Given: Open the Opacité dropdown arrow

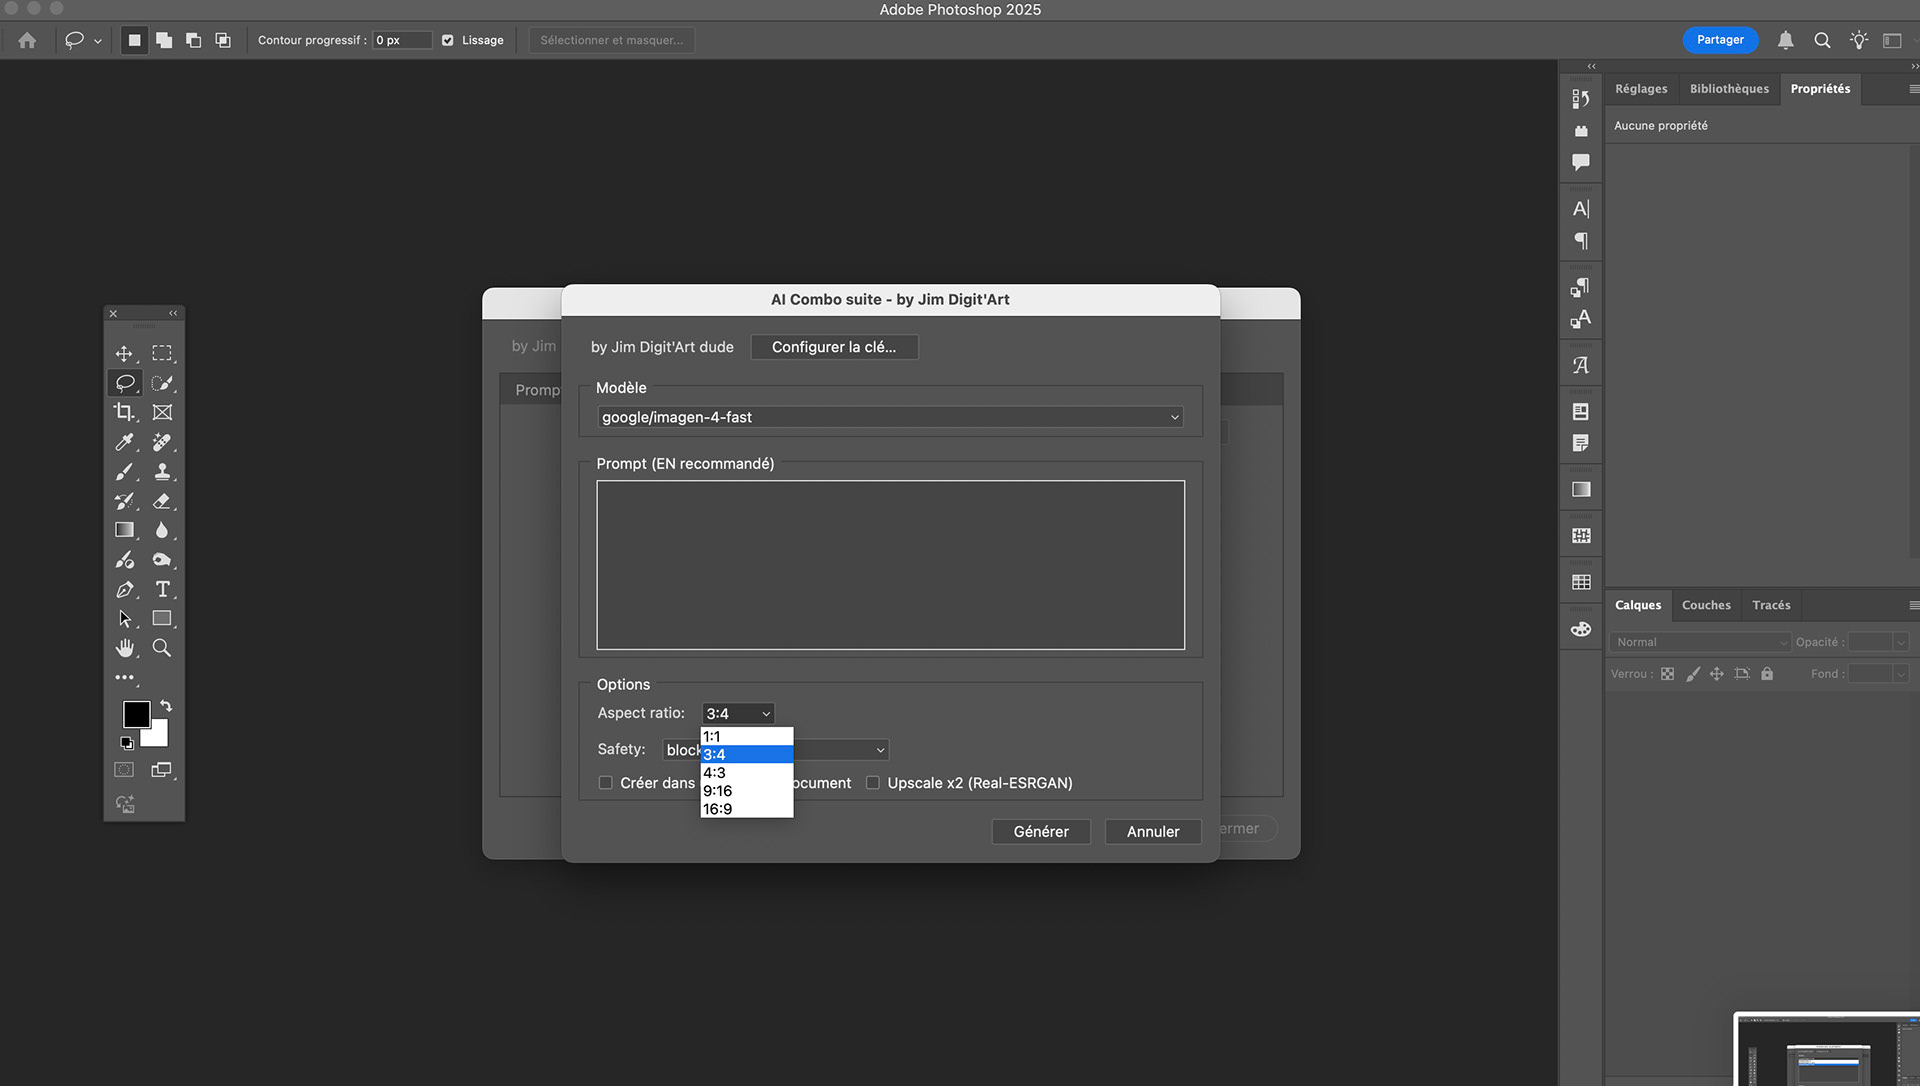Looking at the screenshot, I should click(x=1901, y=642).
